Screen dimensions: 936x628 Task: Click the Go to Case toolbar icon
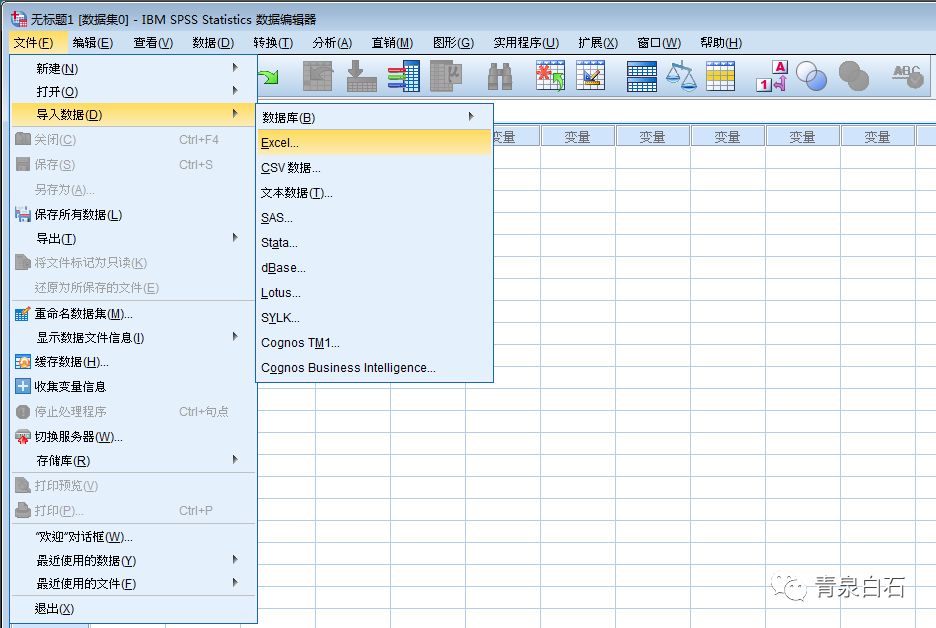pyautogui.click(x=318, y=76)
